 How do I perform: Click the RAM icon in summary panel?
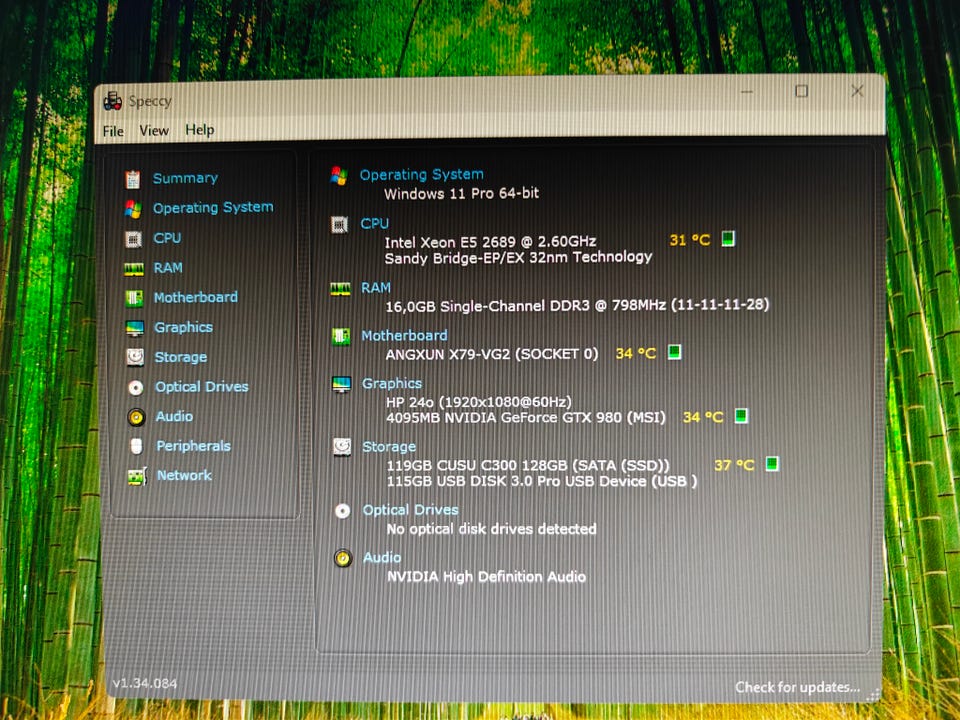pos(340,288)
